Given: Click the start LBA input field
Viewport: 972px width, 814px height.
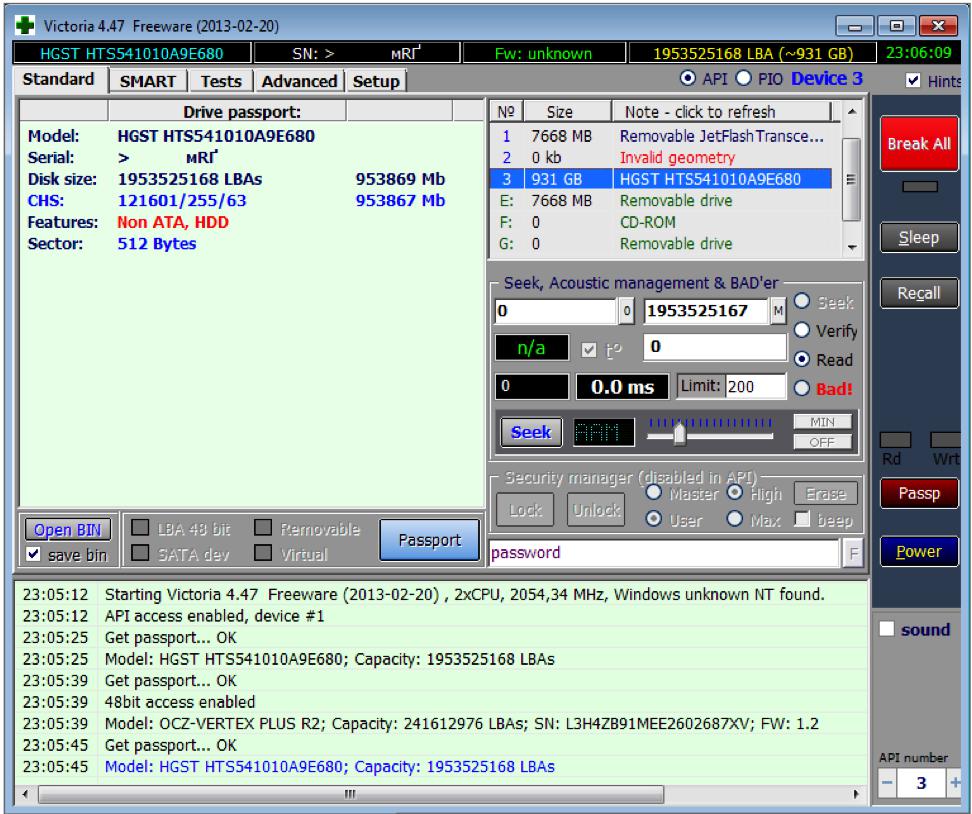Looking at the screenshot, I should tap(555, 311).
